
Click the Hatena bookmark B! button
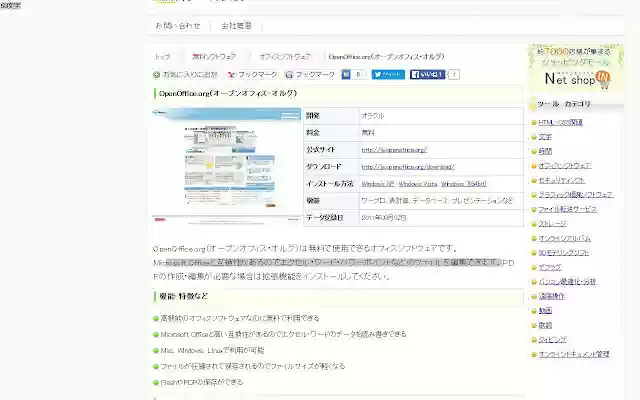(346, 74)
